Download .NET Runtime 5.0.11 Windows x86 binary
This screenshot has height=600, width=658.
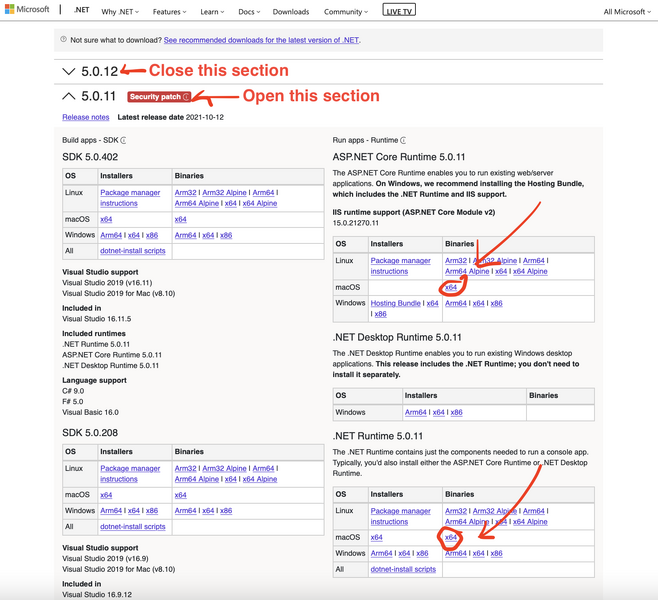coord(496,553)
